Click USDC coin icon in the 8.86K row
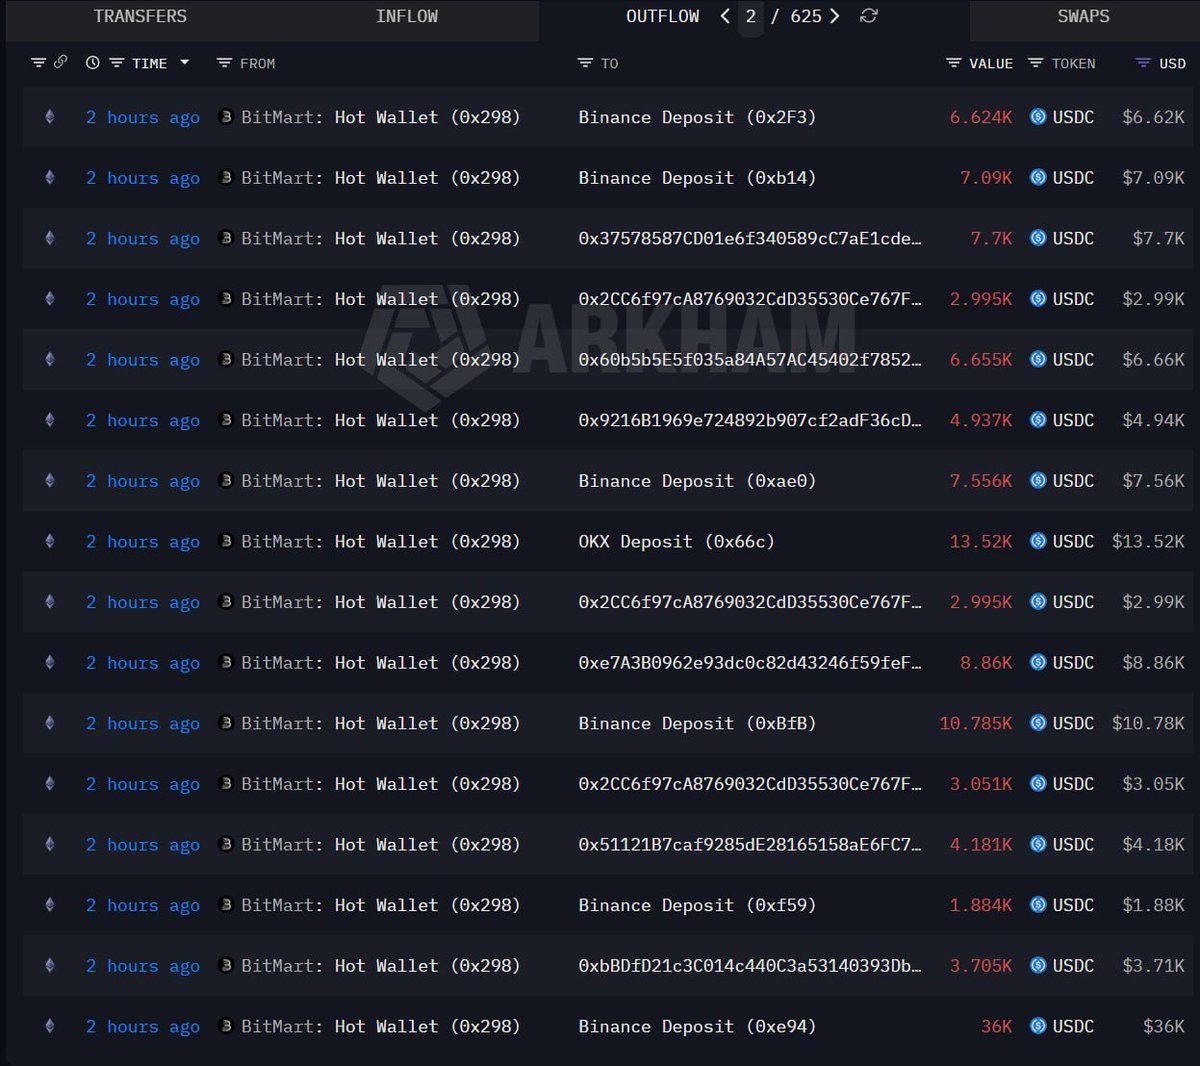The width and height of the screenshot is (1200, 1066). pos(1038,662)
